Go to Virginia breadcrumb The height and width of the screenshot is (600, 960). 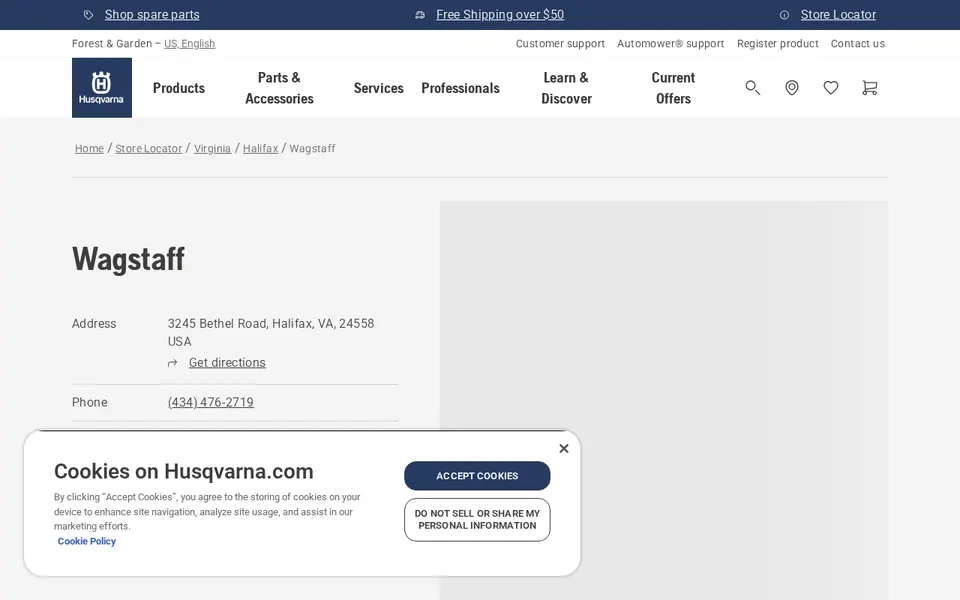(x=212, y=148)
